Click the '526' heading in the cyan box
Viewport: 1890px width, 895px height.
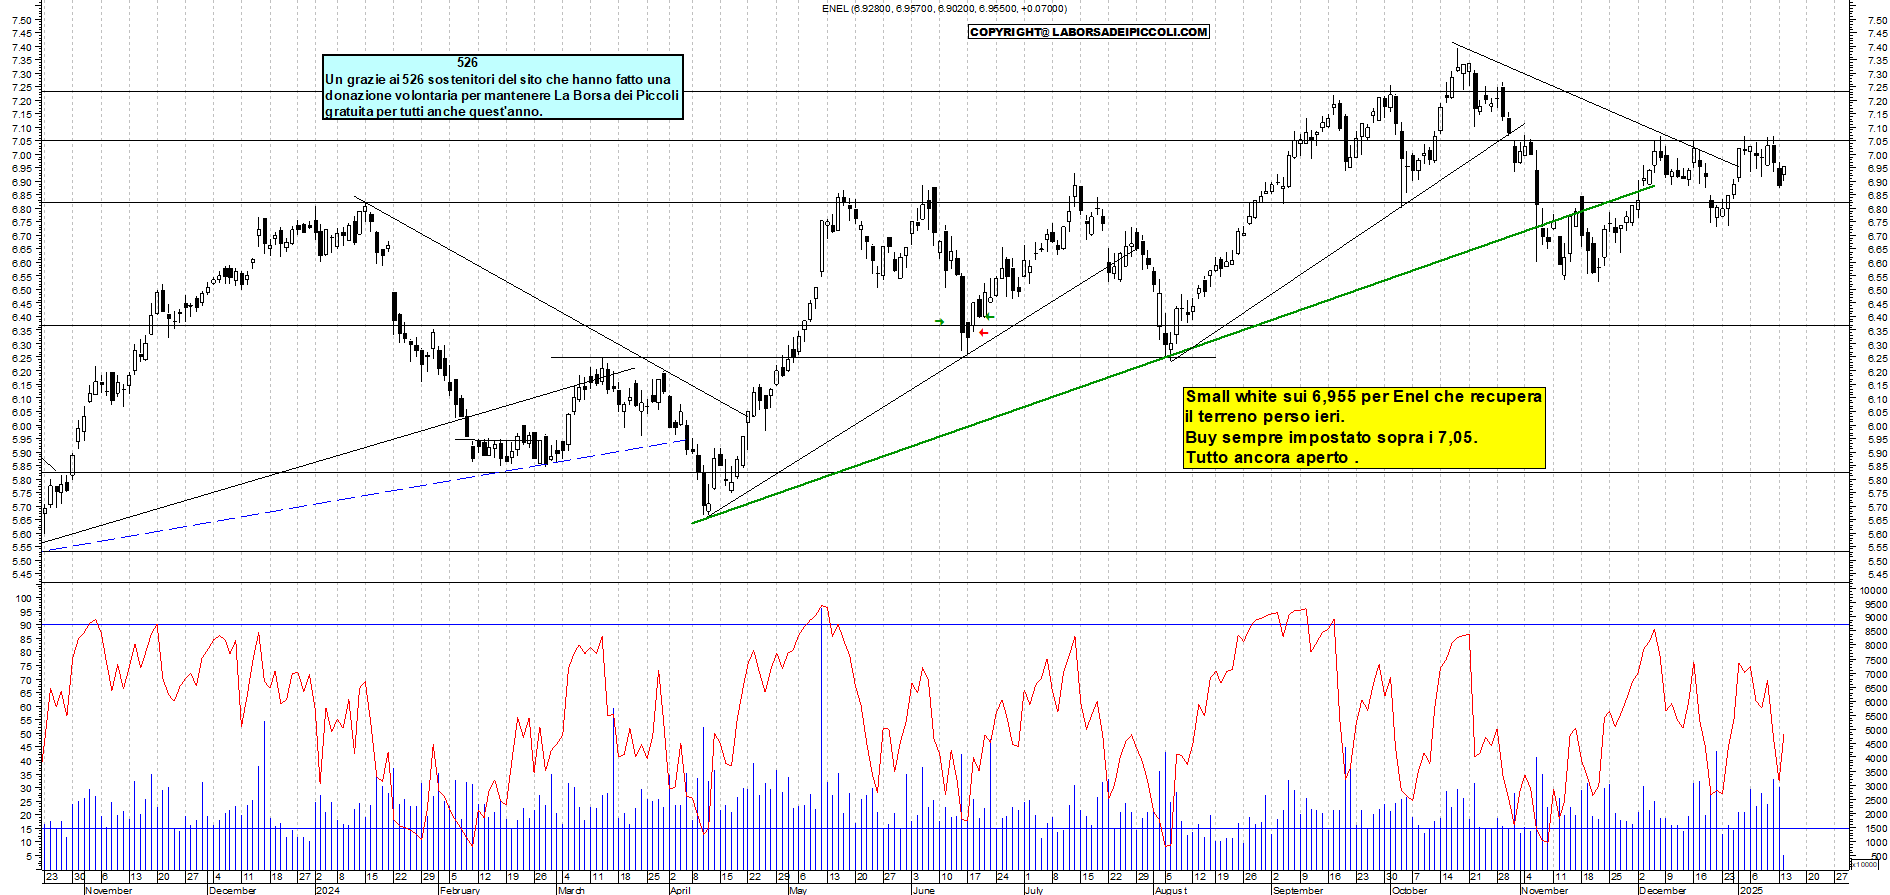click(467, 62)
